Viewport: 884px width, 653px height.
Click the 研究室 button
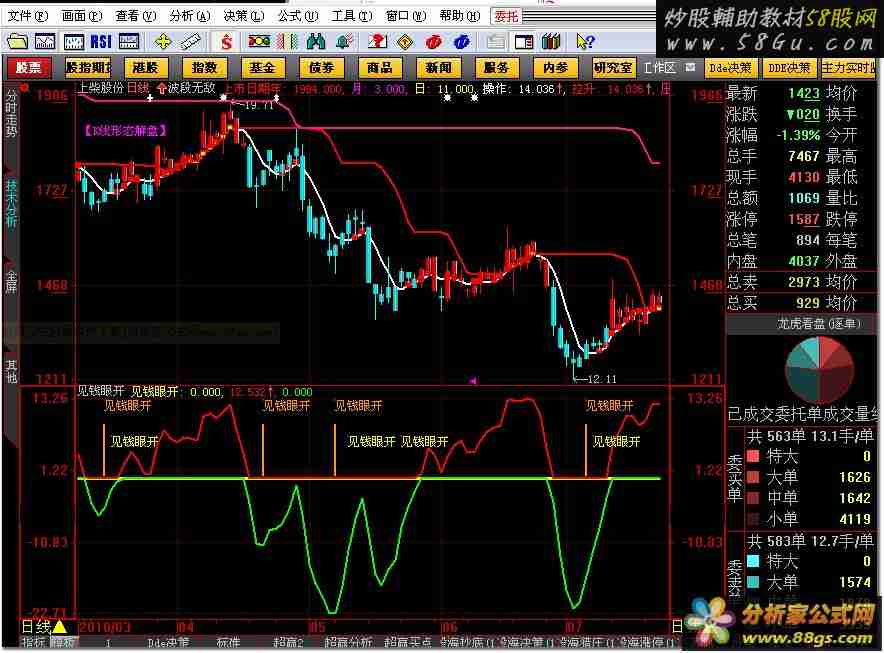pos(612,68)
